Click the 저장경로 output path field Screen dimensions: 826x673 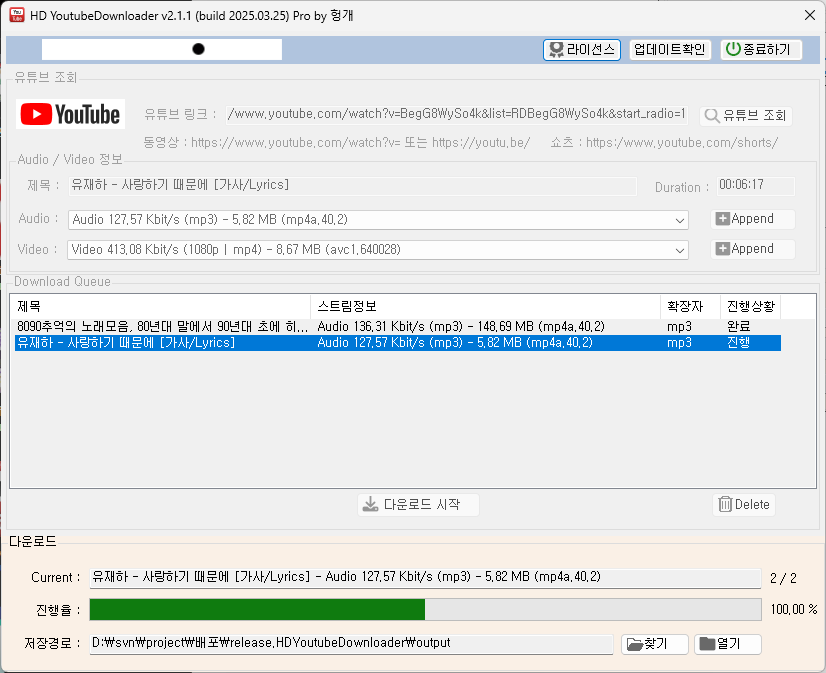[x=351, y=644]
